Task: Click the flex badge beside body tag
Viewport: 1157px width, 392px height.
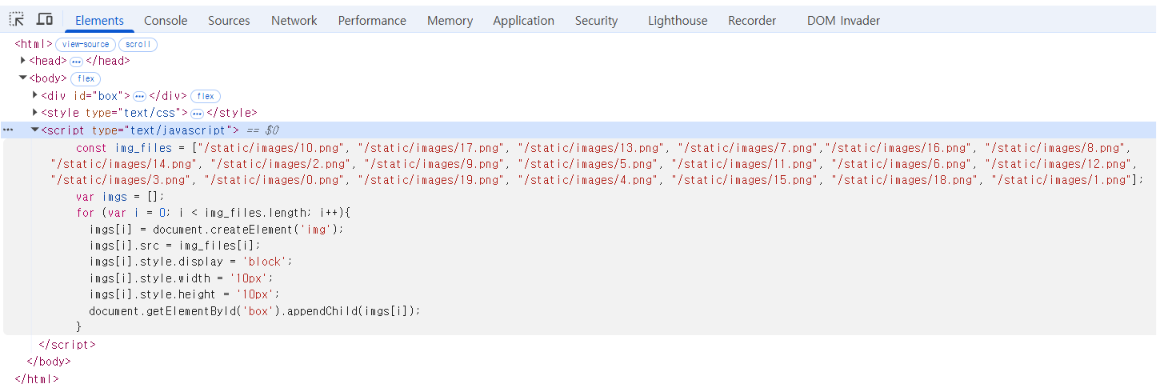Action: [86, 78]
